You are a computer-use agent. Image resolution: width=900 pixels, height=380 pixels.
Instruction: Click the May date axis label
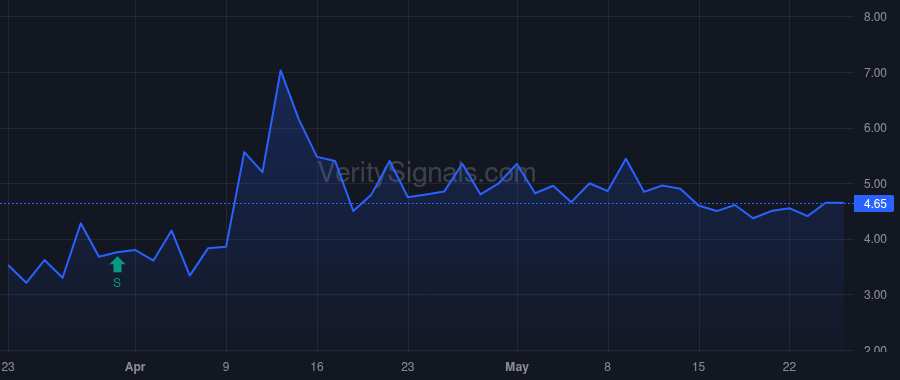[x=517, y=367]
